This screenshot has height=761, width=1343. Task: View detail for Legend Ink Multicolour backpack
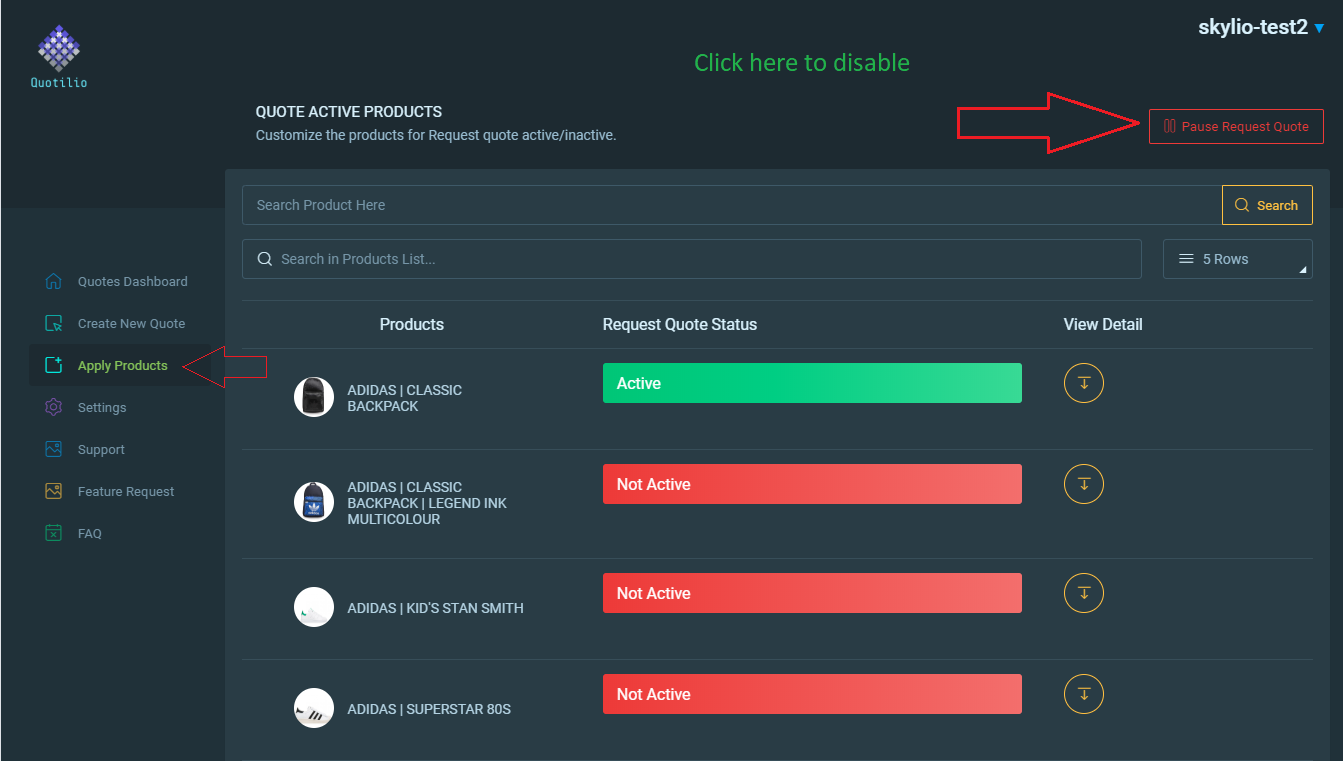[1083, 484]
